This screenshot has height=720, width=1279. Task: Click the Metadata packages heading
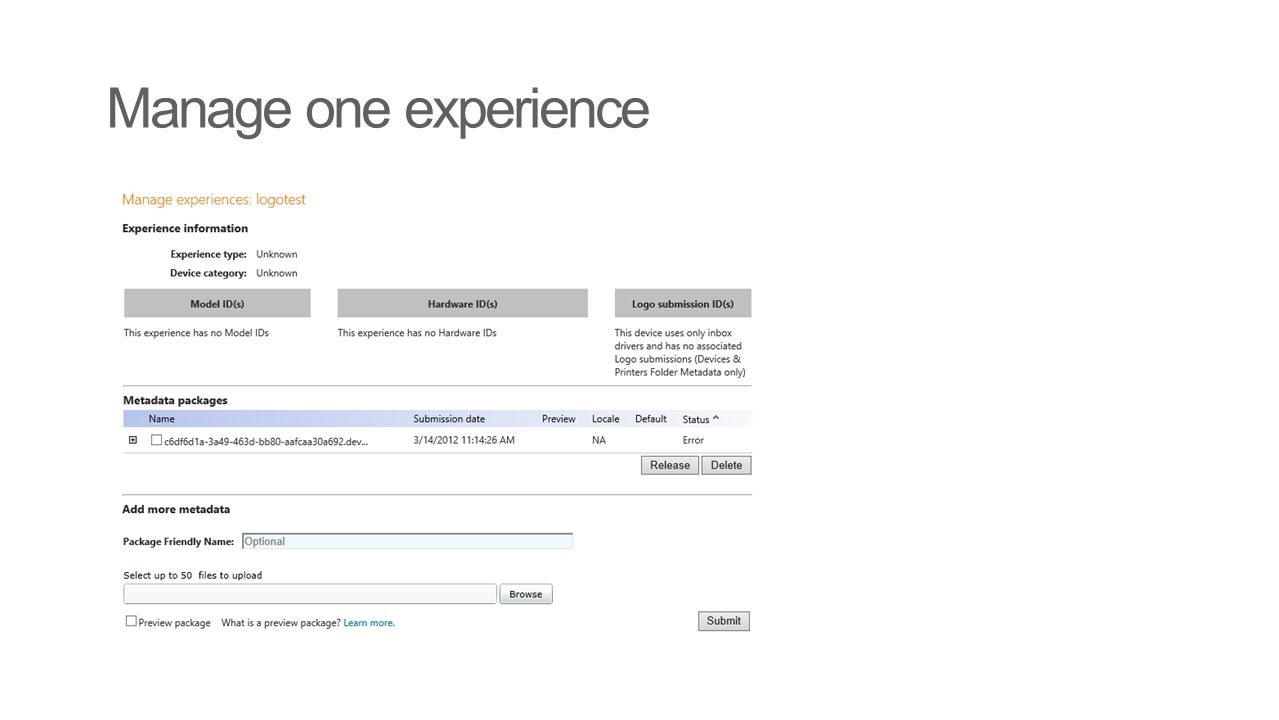tap(175, 400)
